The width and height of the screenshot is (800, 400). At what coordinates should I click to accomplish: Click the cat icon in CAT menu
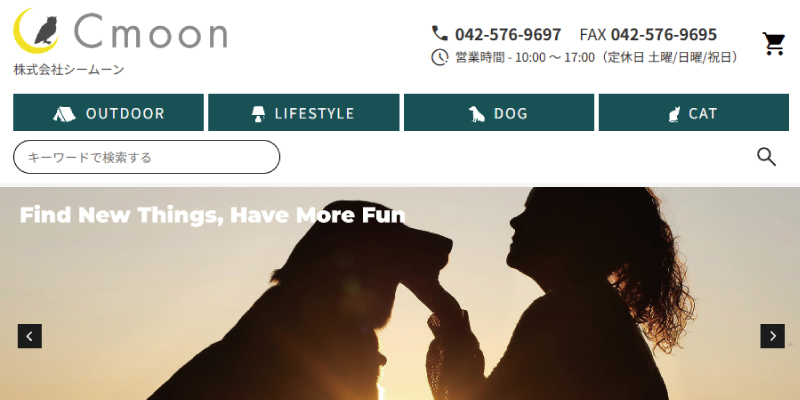674,113
